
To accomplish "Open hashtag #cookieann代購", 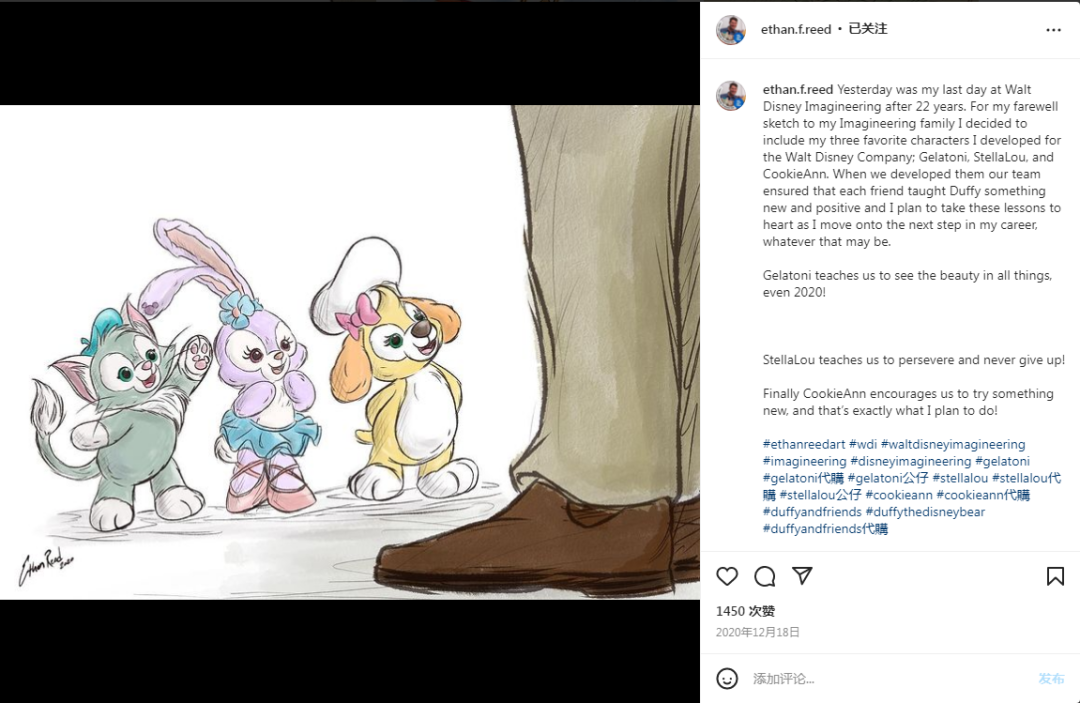I will coord(983,495).
